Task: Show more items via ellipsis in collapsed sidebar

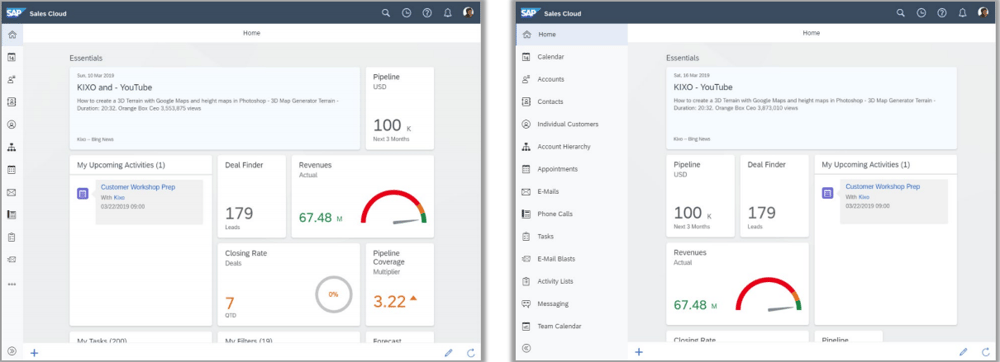Action: click(x=11, y=284)
